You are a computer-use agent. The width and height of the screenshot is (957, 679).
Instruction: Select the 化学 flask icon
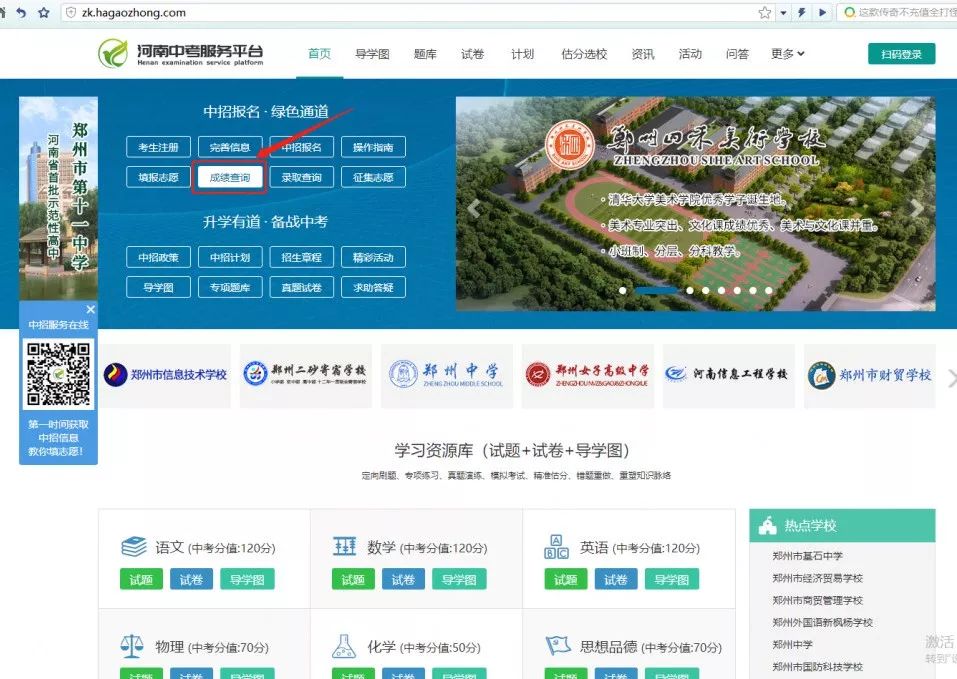[345, 645]
